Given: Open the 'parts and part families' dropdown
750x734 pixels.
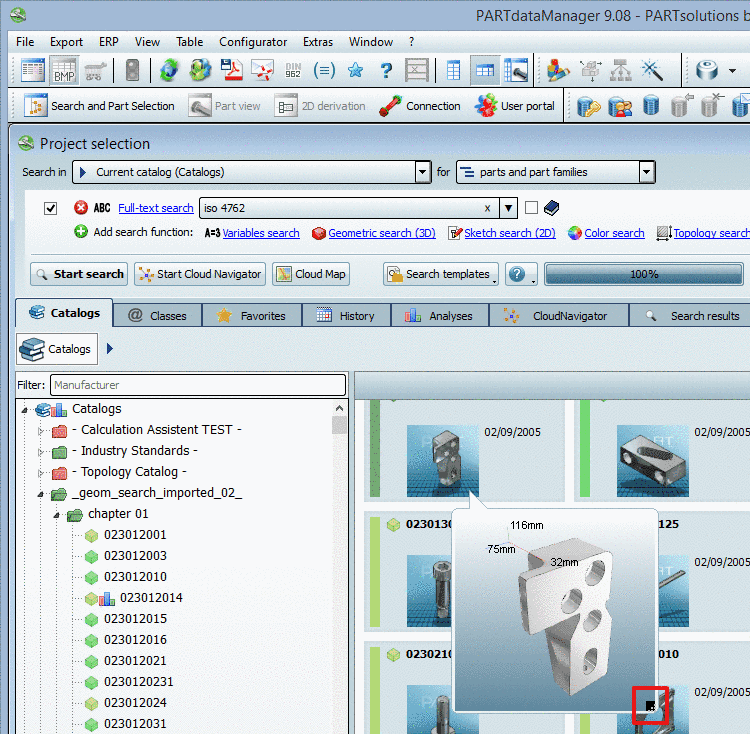Looking at the screenshot, I should point(646,172).
